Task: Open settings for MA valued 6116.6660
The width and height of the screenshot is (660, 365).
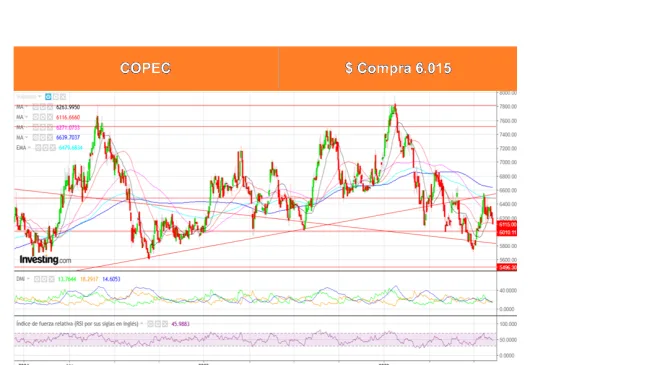Action: [36, 117]
